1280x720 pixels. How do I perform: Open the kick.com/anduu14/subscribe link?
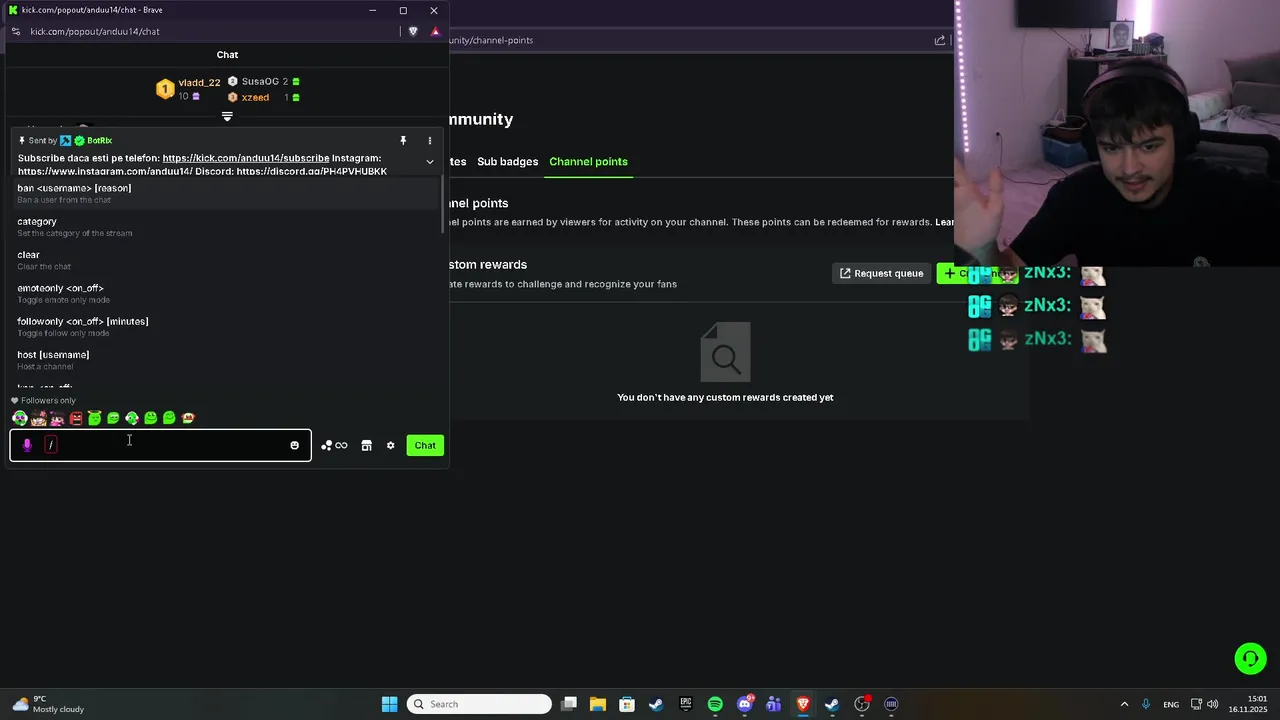click(246, 158)
